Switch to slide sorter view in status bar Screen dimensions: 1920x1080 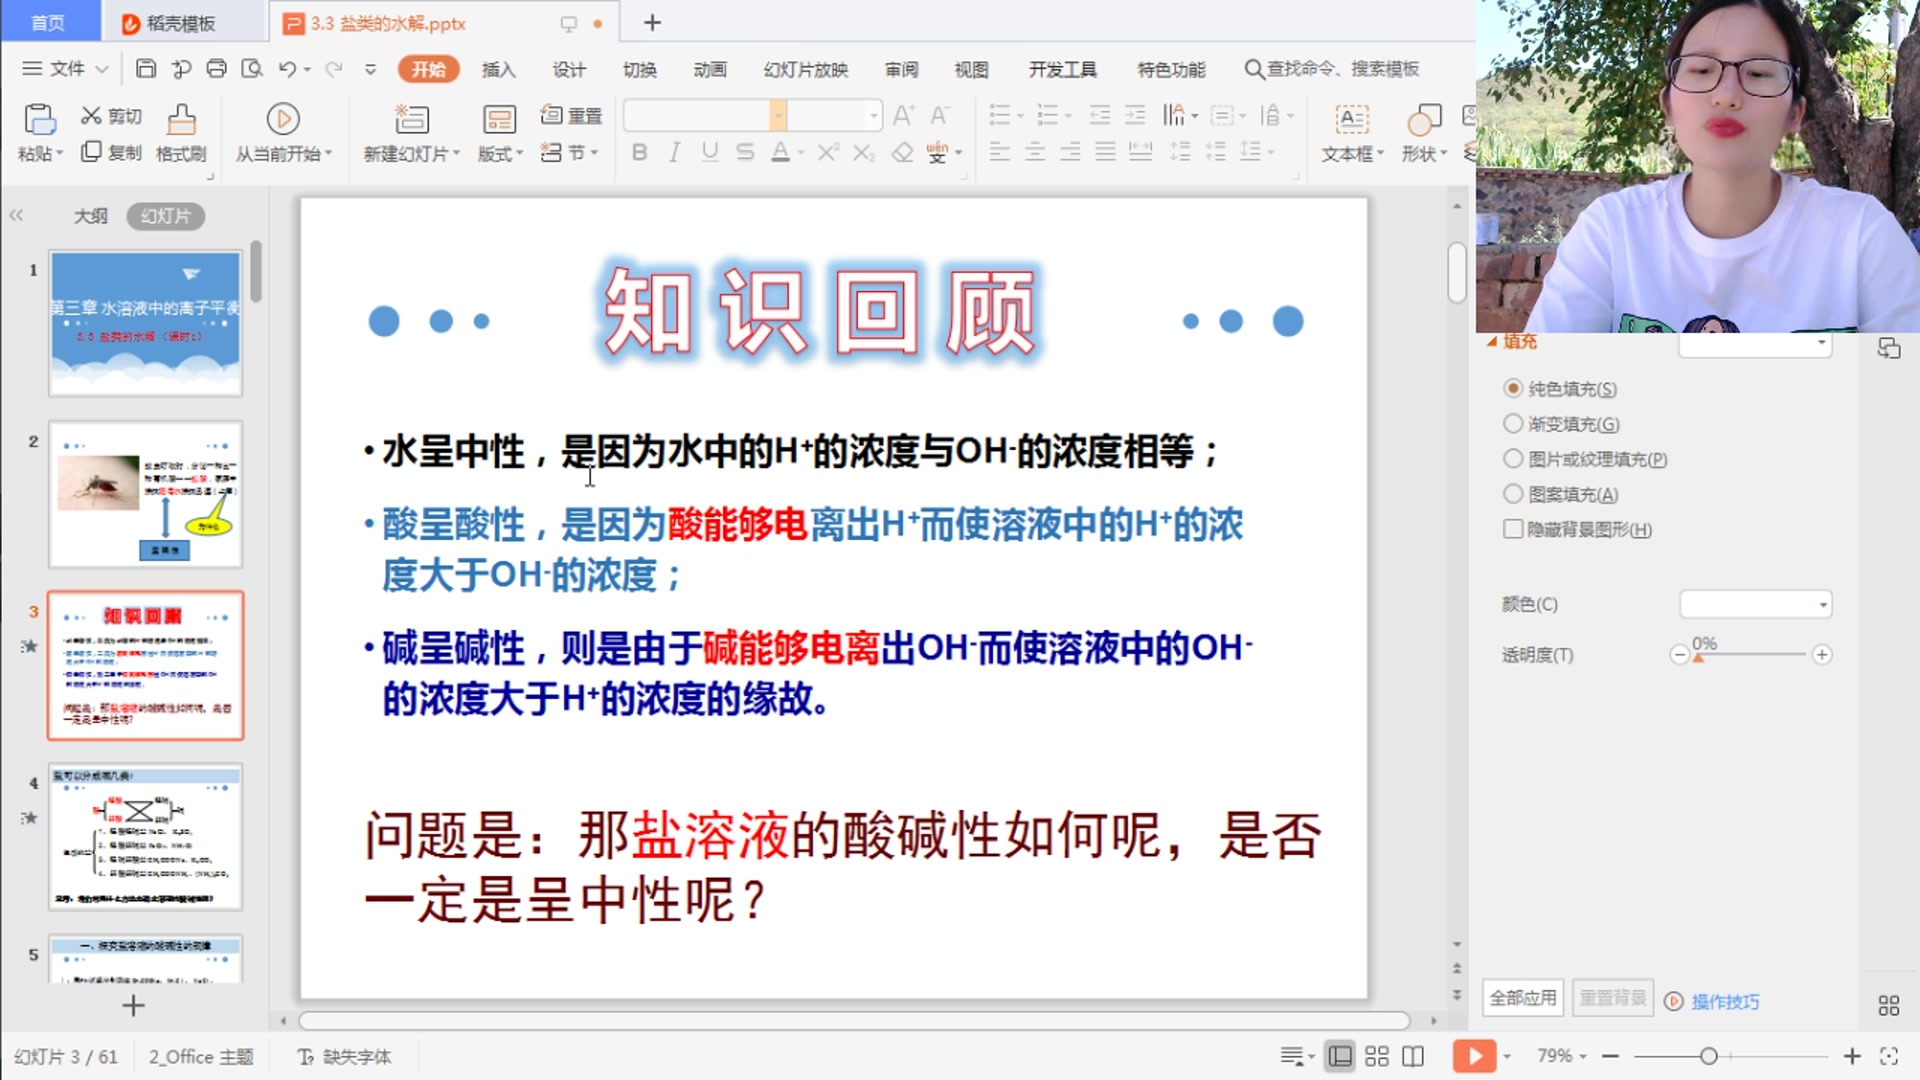tap(1376, 1055)
